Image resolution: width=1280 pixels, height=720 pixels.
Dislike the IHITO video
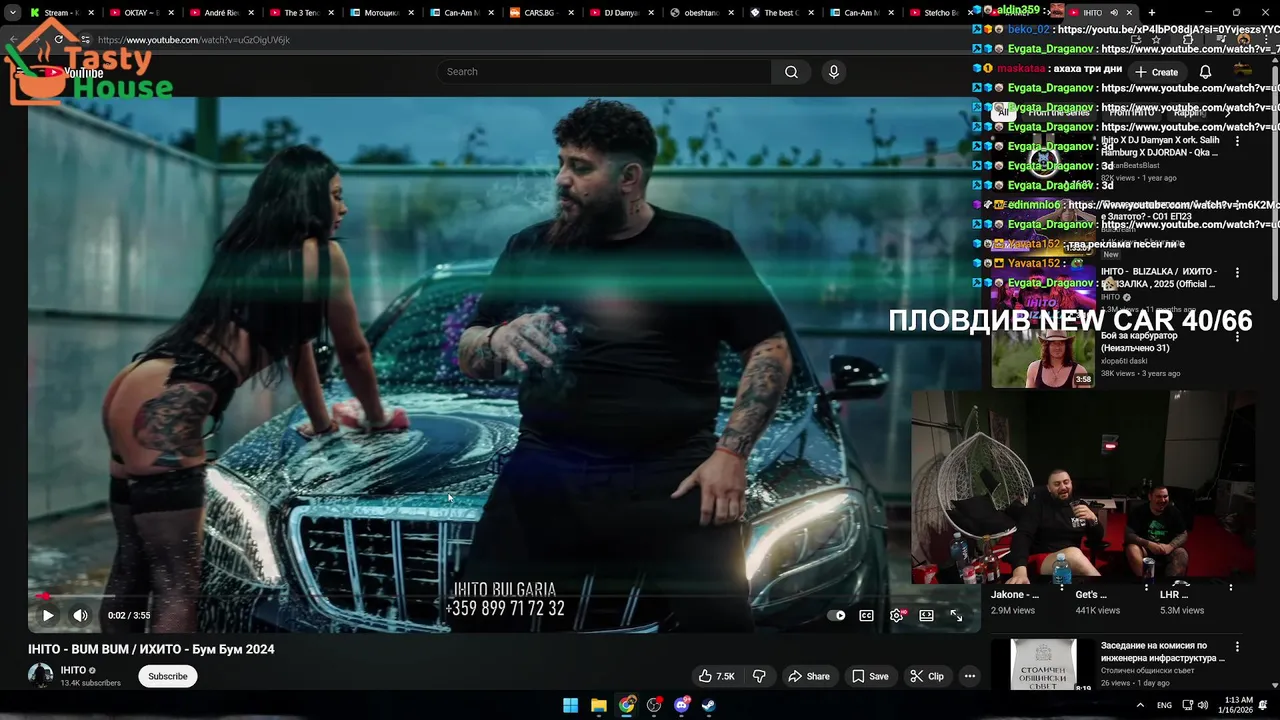point(759,676)
